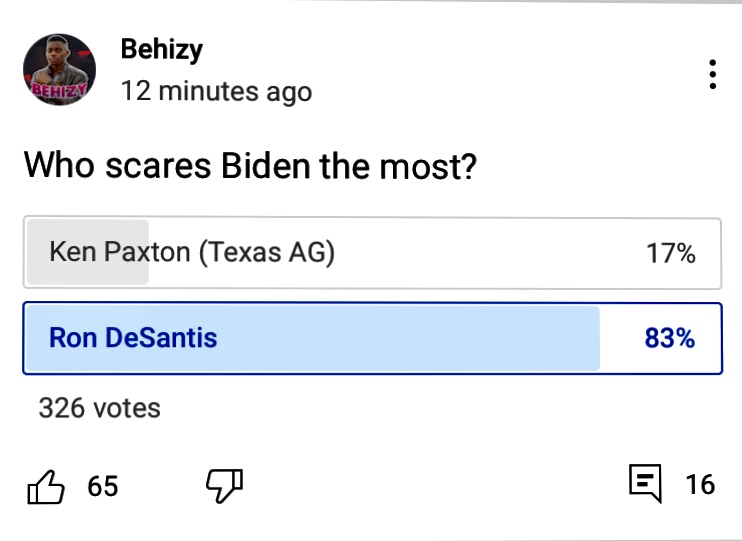This screenshot has height=541, width=742.
Task: Click the like count number 65
Action: click(102, 487)
